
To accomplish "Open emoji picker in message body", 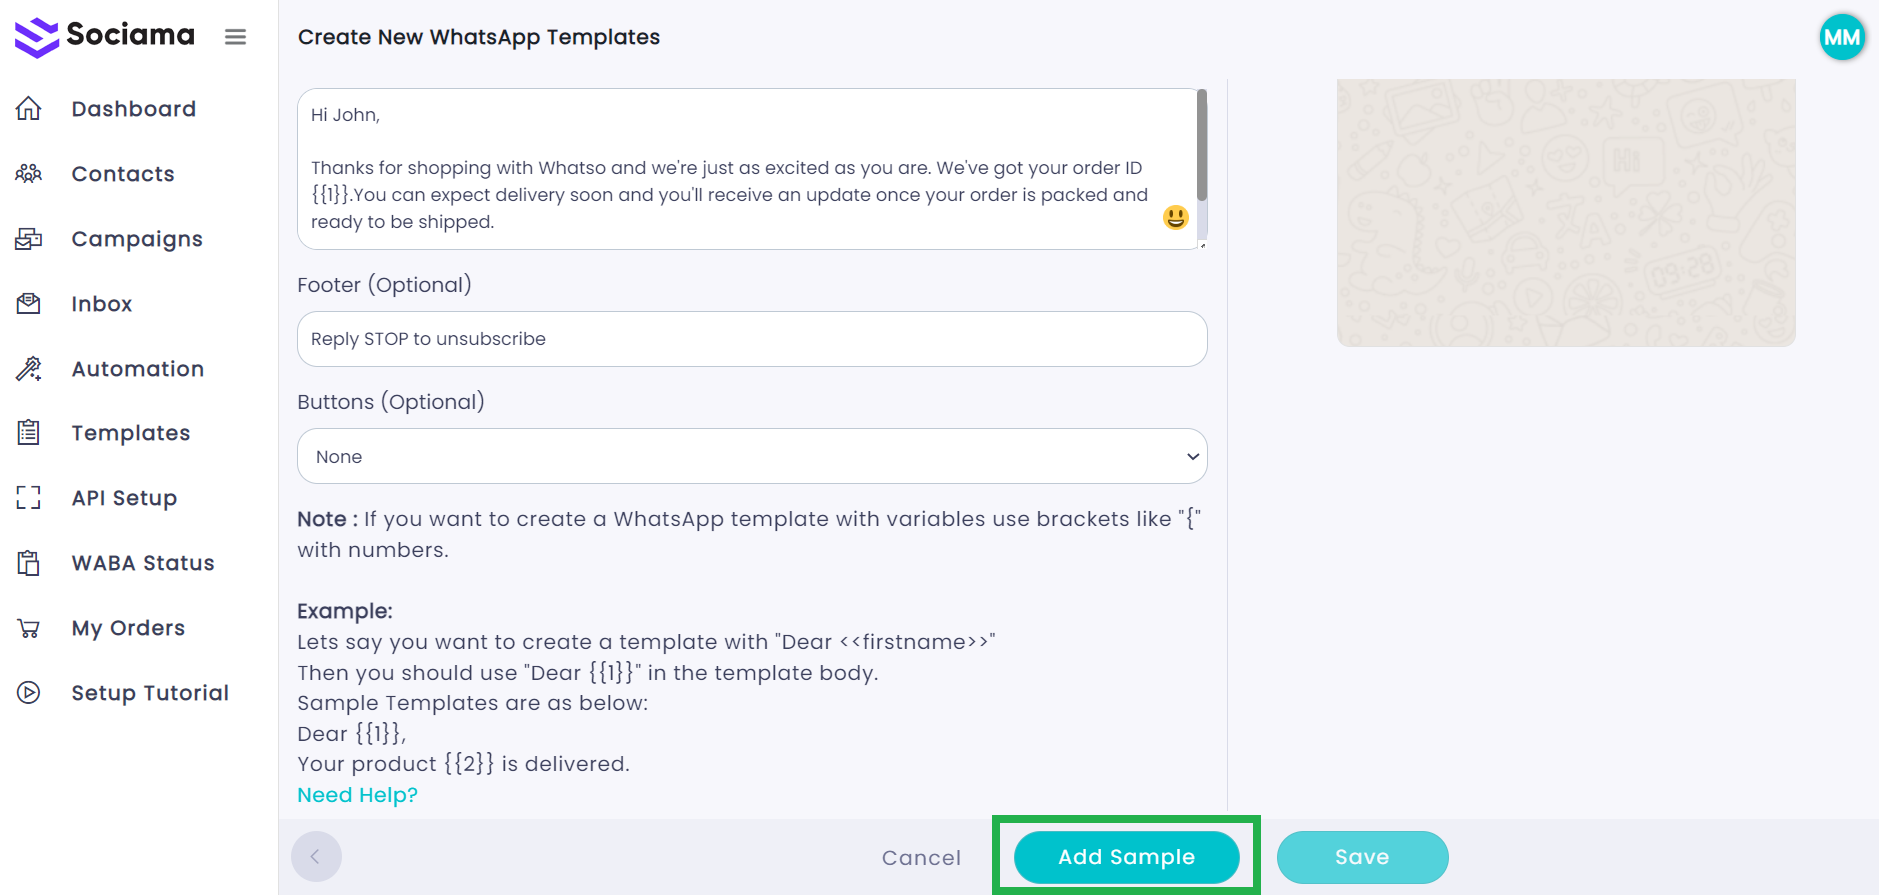I will (x=1175, y=217).
